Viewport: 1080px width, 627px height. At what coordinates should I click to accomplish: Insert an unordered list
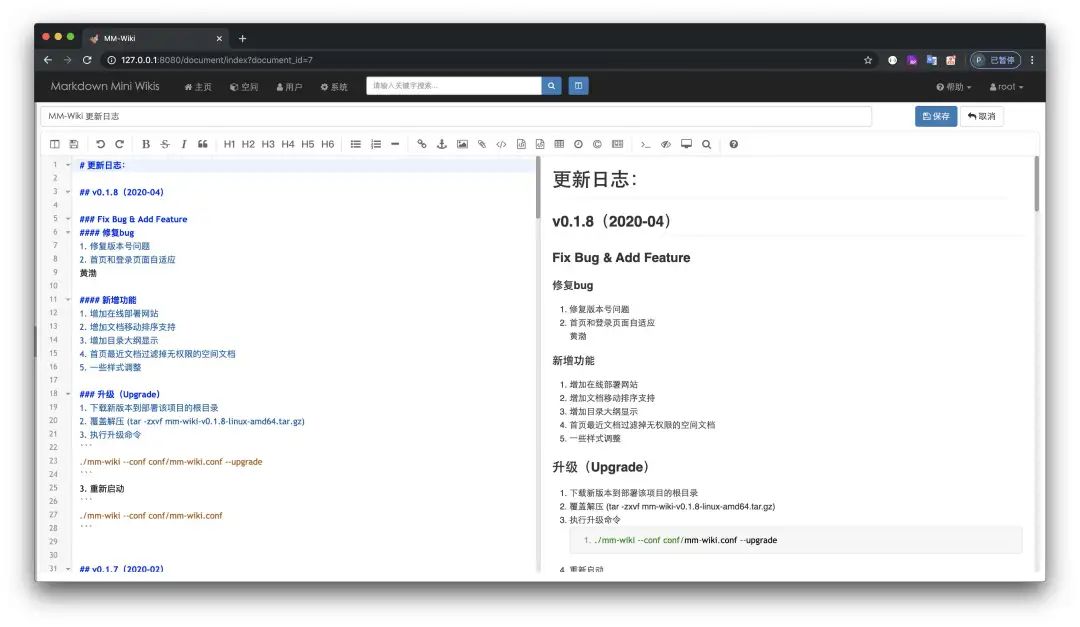pos(356,144)
